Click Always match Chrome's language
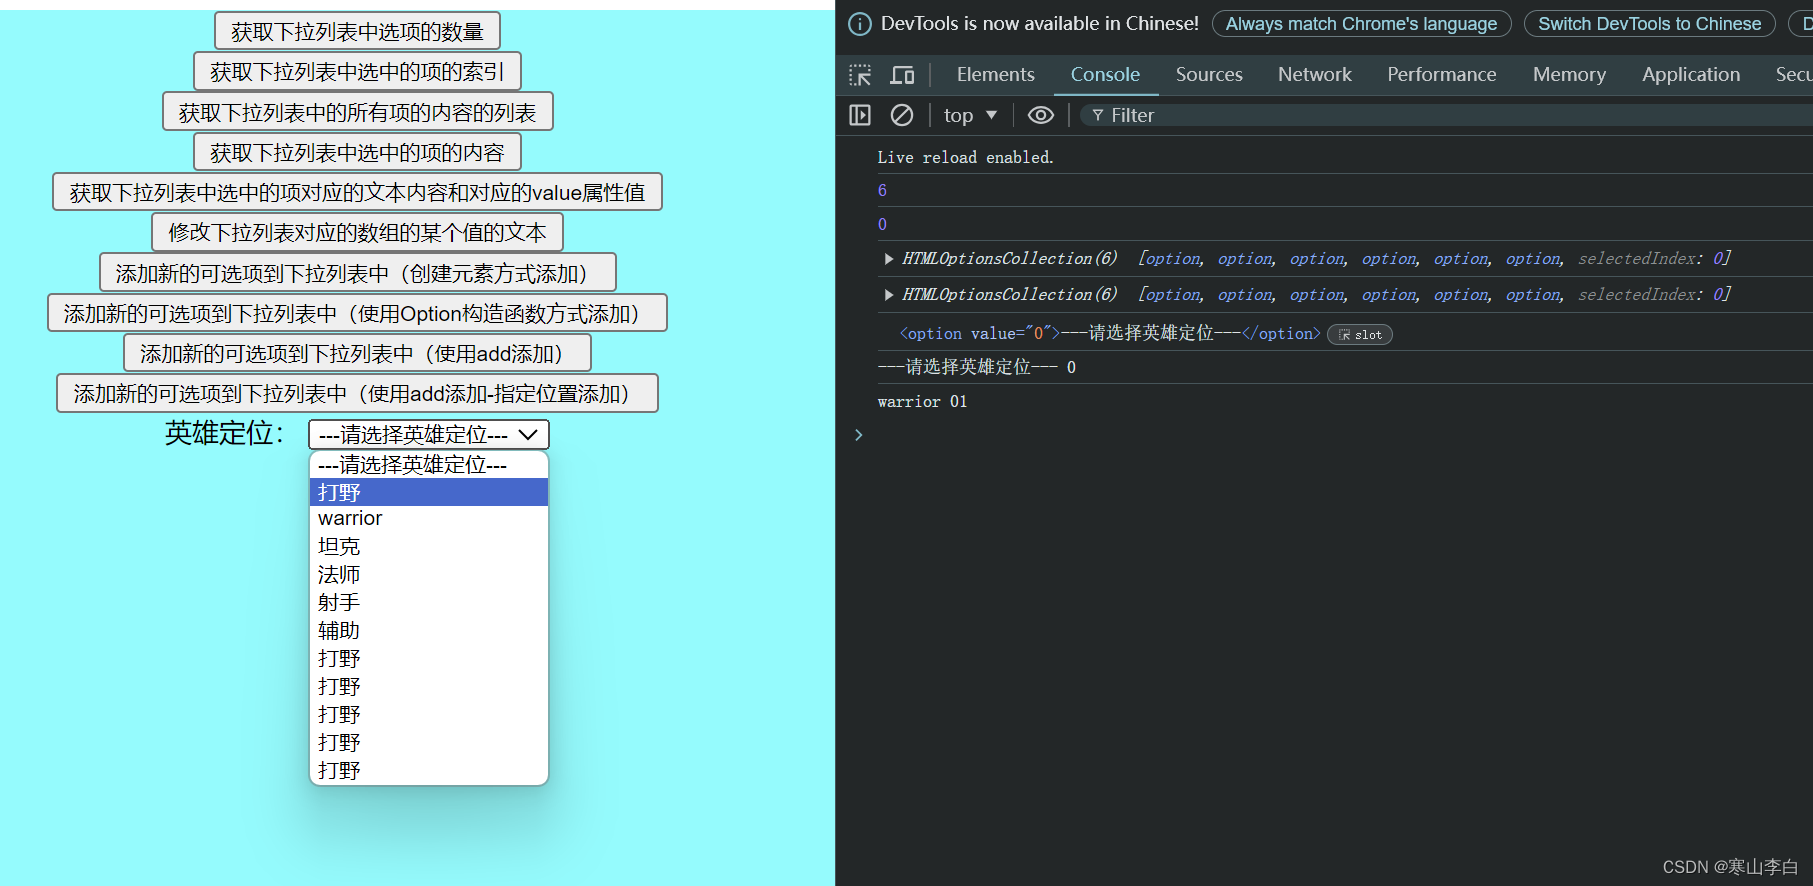This screenshot has height=886, width=1813. click(1361, 24)
